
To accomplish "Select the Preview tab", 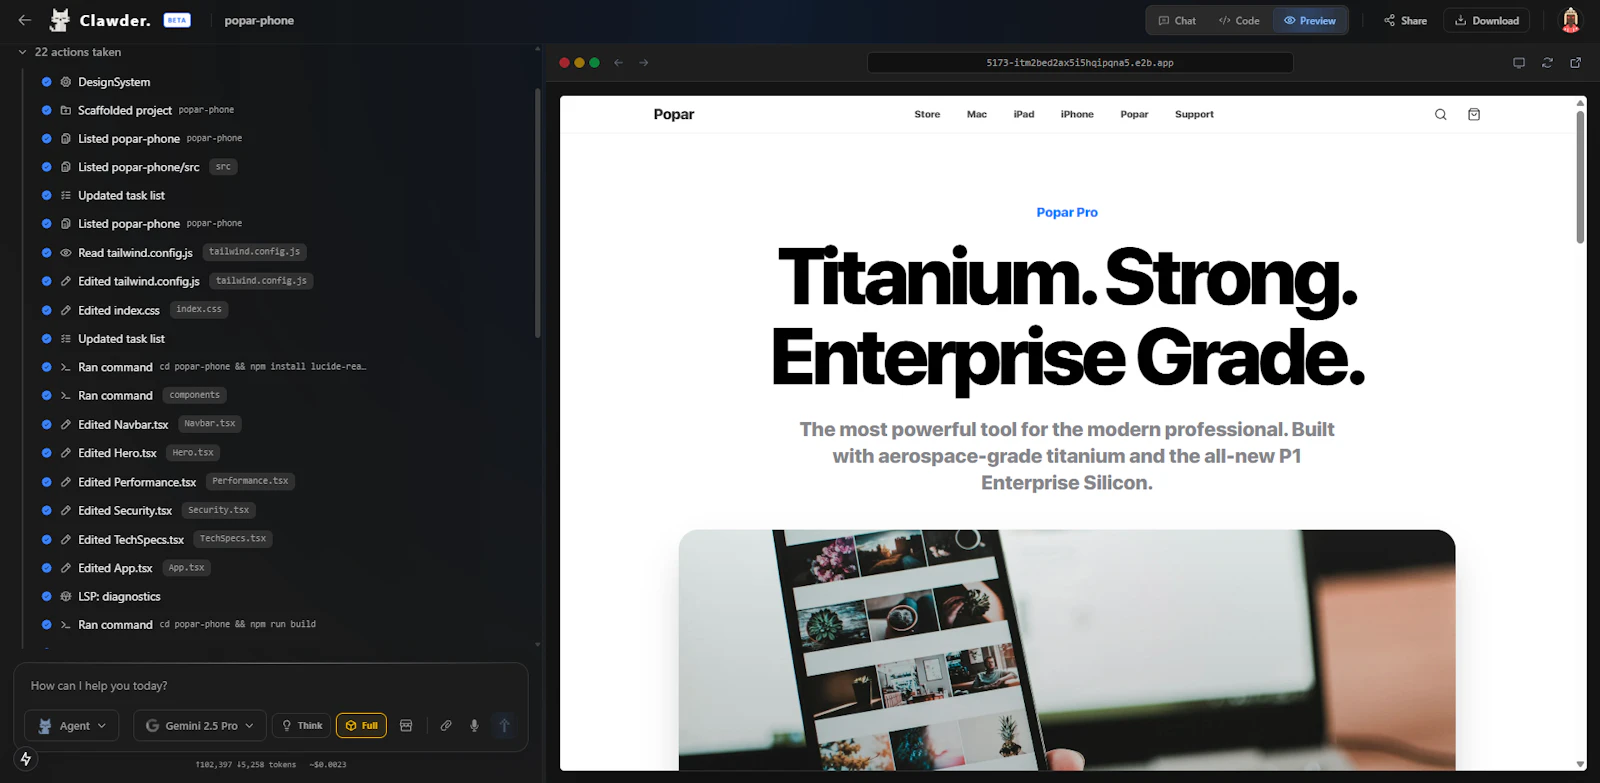I will 1310,20.
